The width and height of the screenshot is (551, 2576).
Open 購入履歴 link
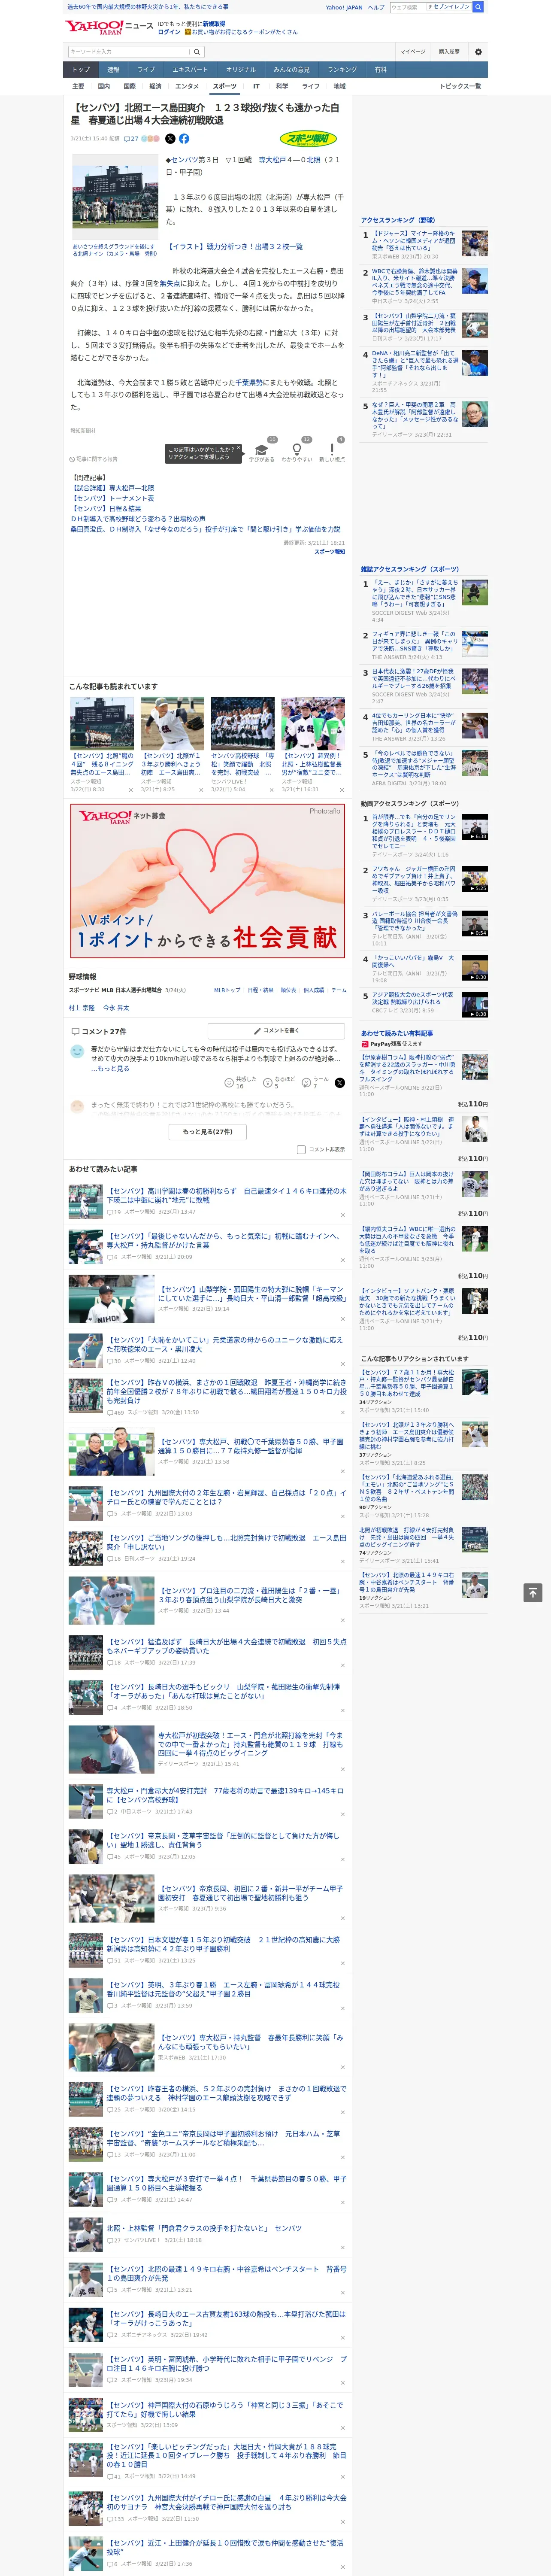(x=449, y=51)
